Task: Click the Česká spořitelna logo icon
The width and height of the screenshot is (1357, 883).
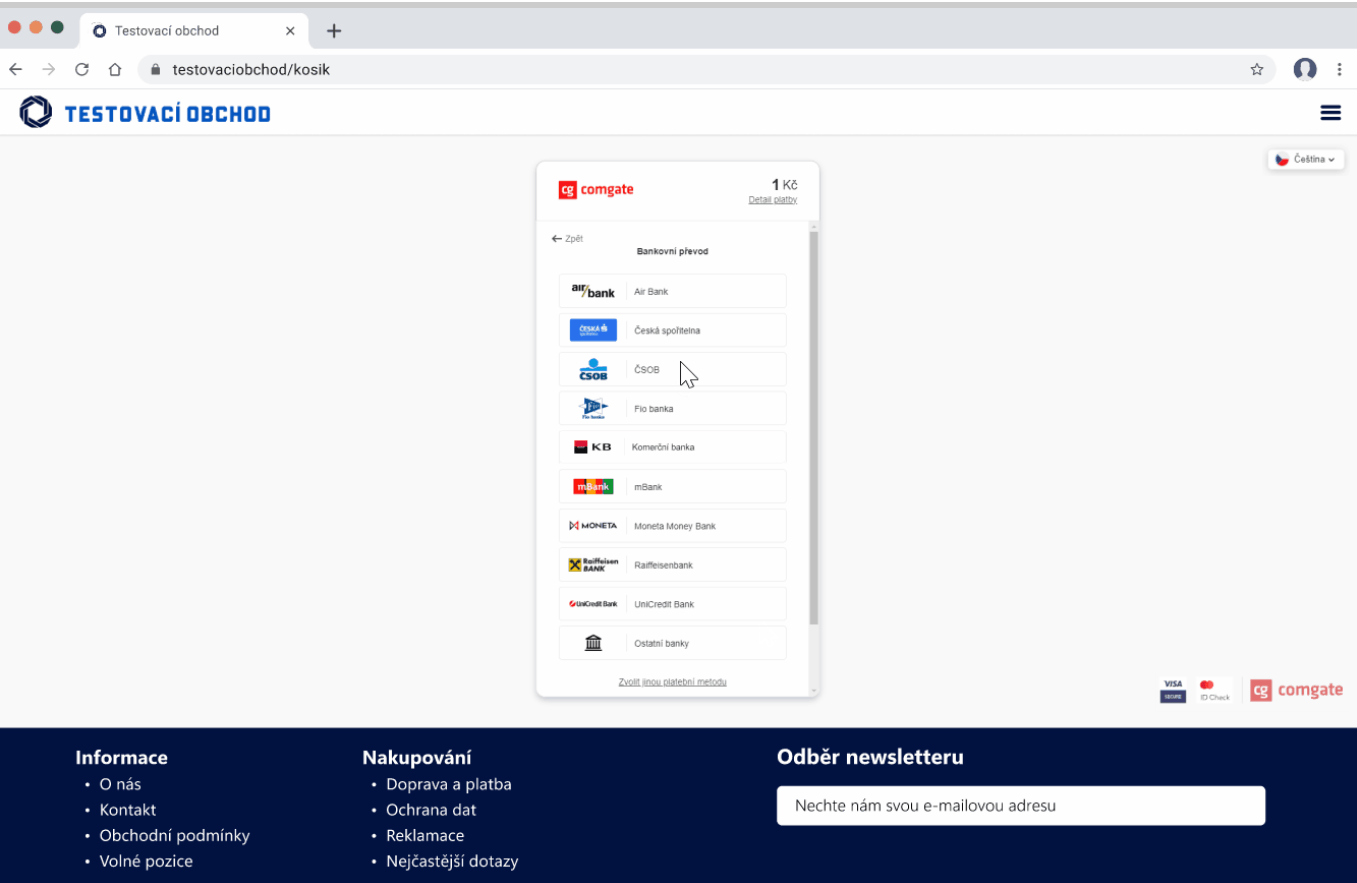Action: [x=593, y=330]
